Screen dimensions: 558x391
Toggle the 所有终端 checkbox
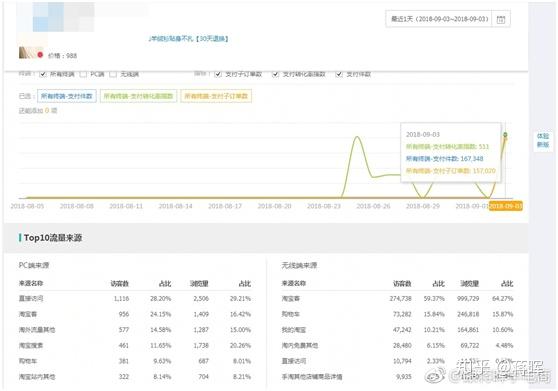pyautogui.click(x=43, y=74)
